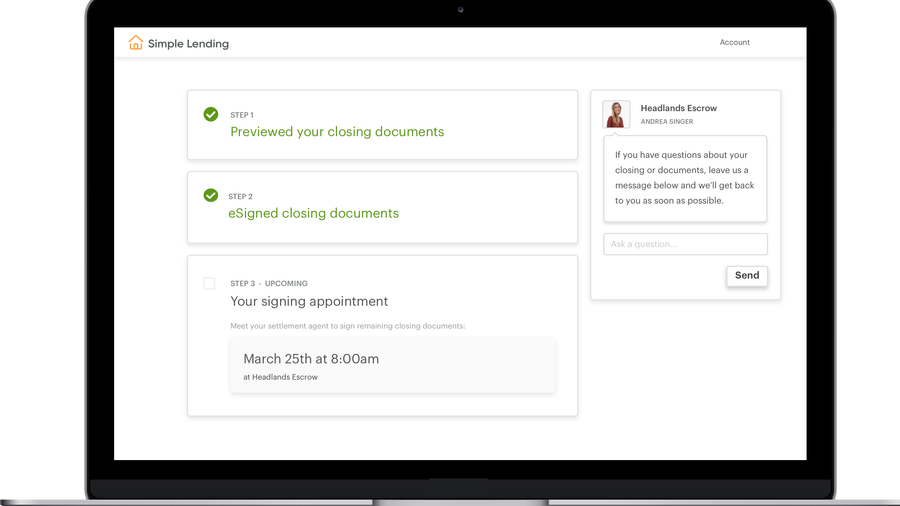The width and height of the screenshot is (900, 506).
Task: Click Andrea Singer's profile photo
Action: [x=616, y=114]
